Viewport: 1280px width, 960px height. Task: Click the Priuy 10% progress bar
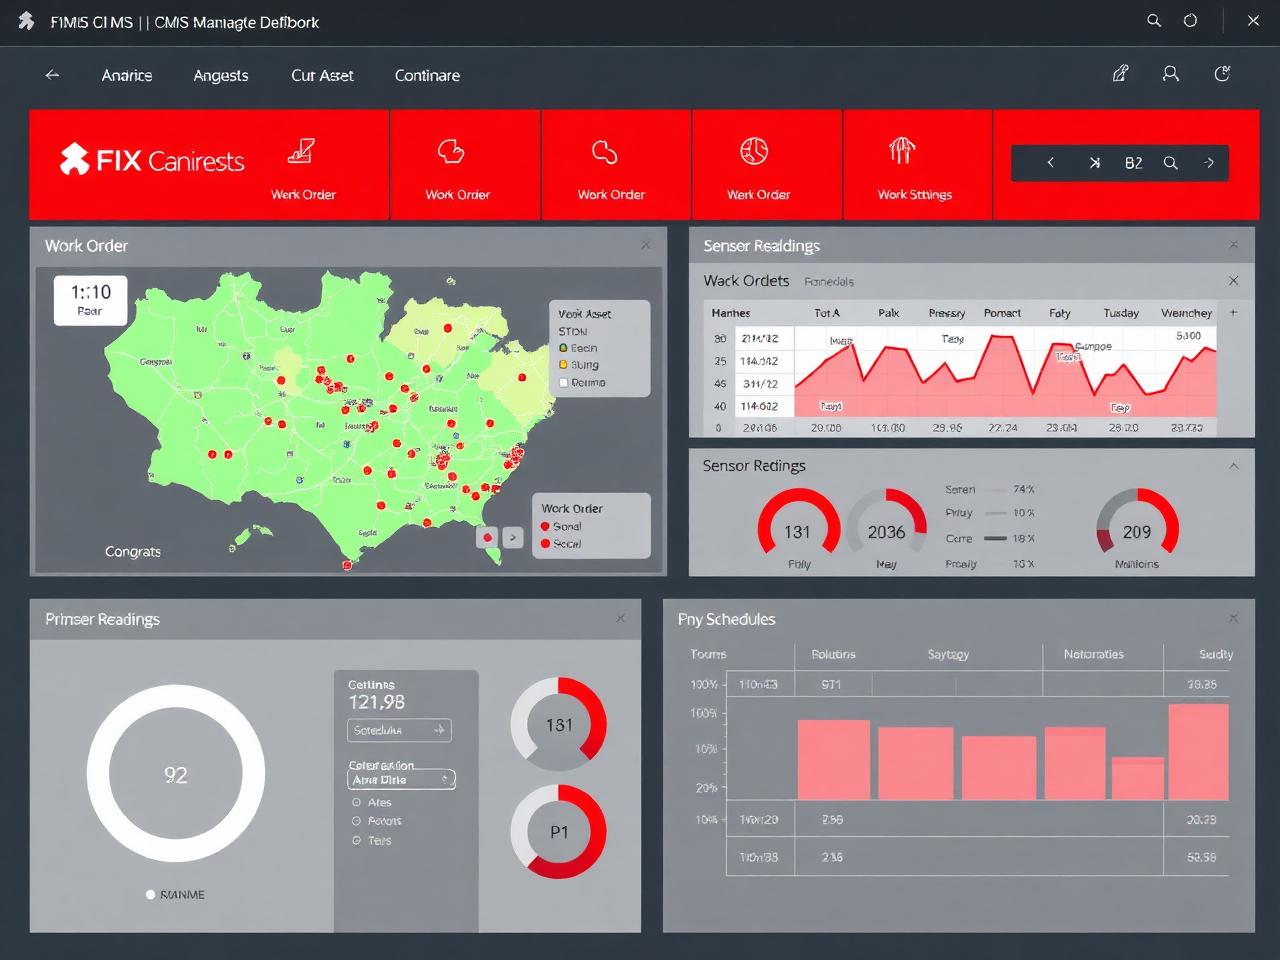[x=995, y=513]
